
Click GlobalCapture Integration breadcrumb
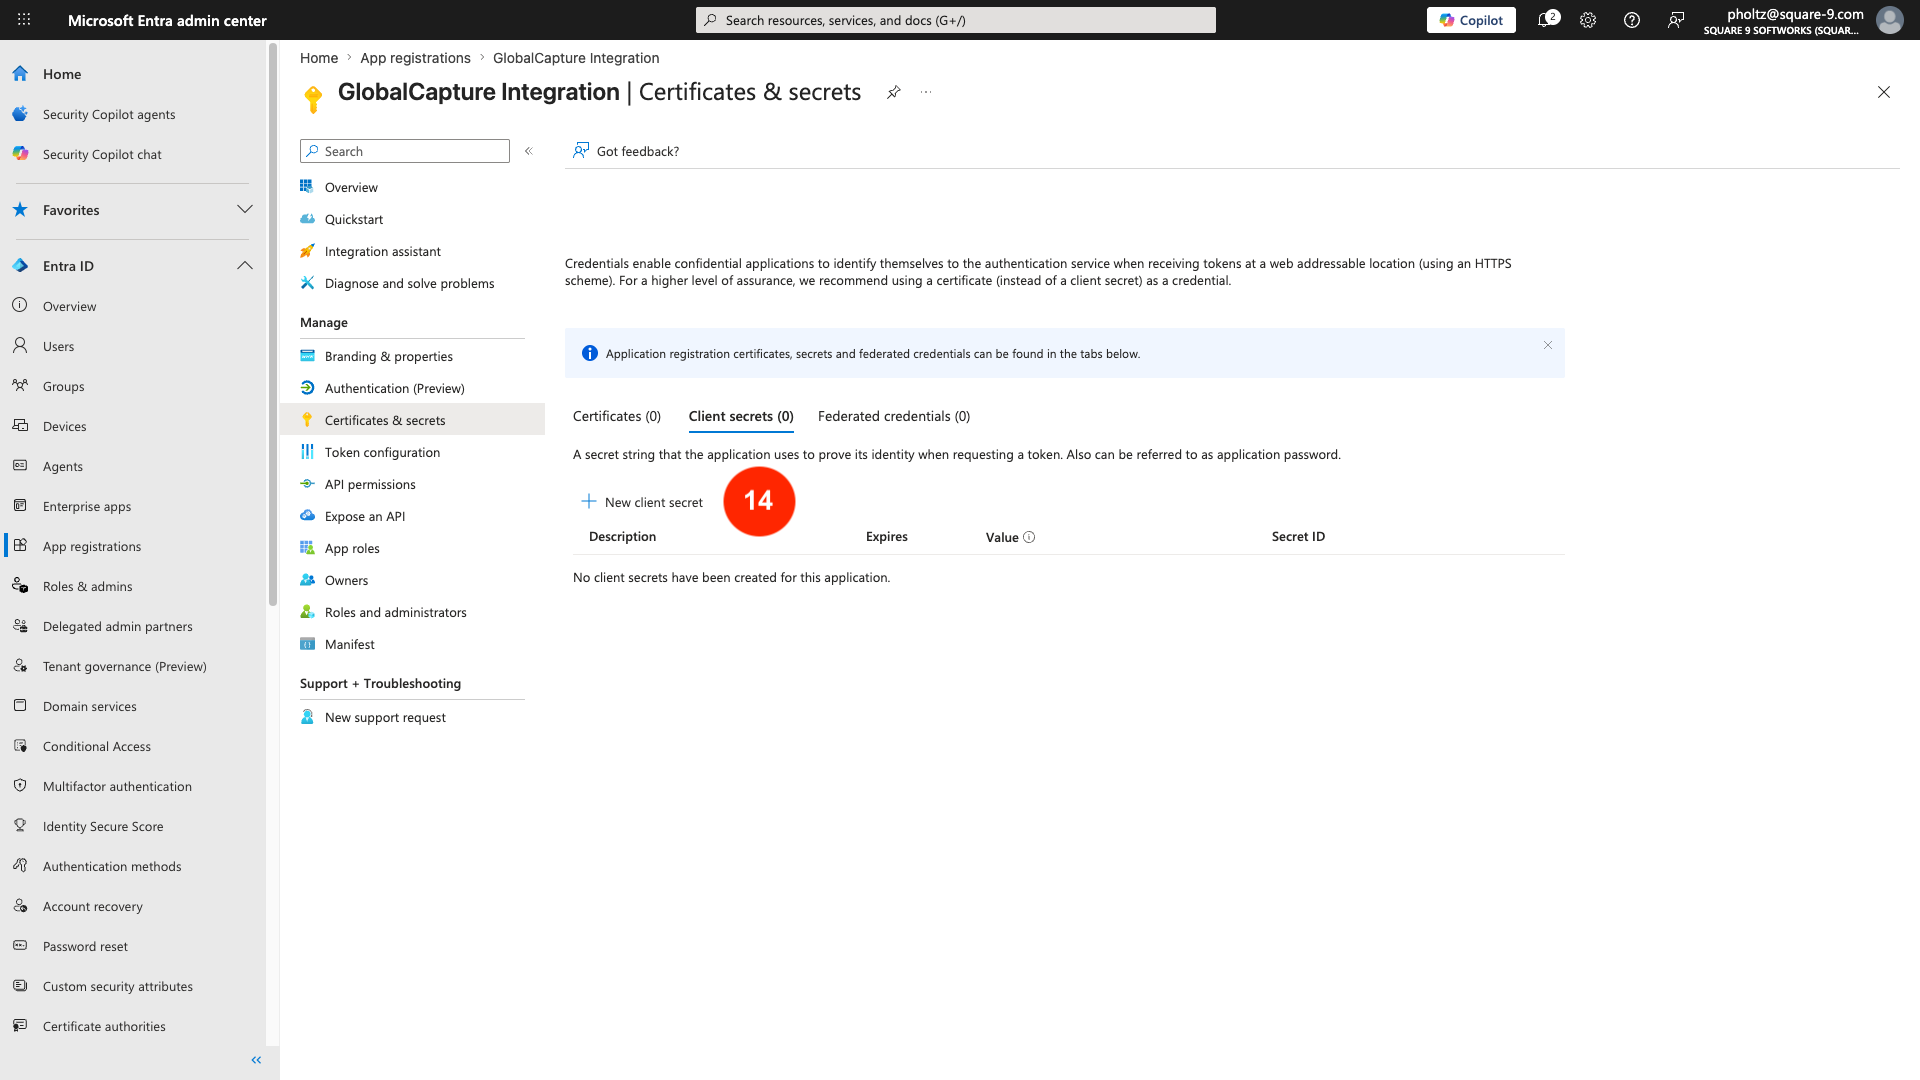[x=576, y=58]
